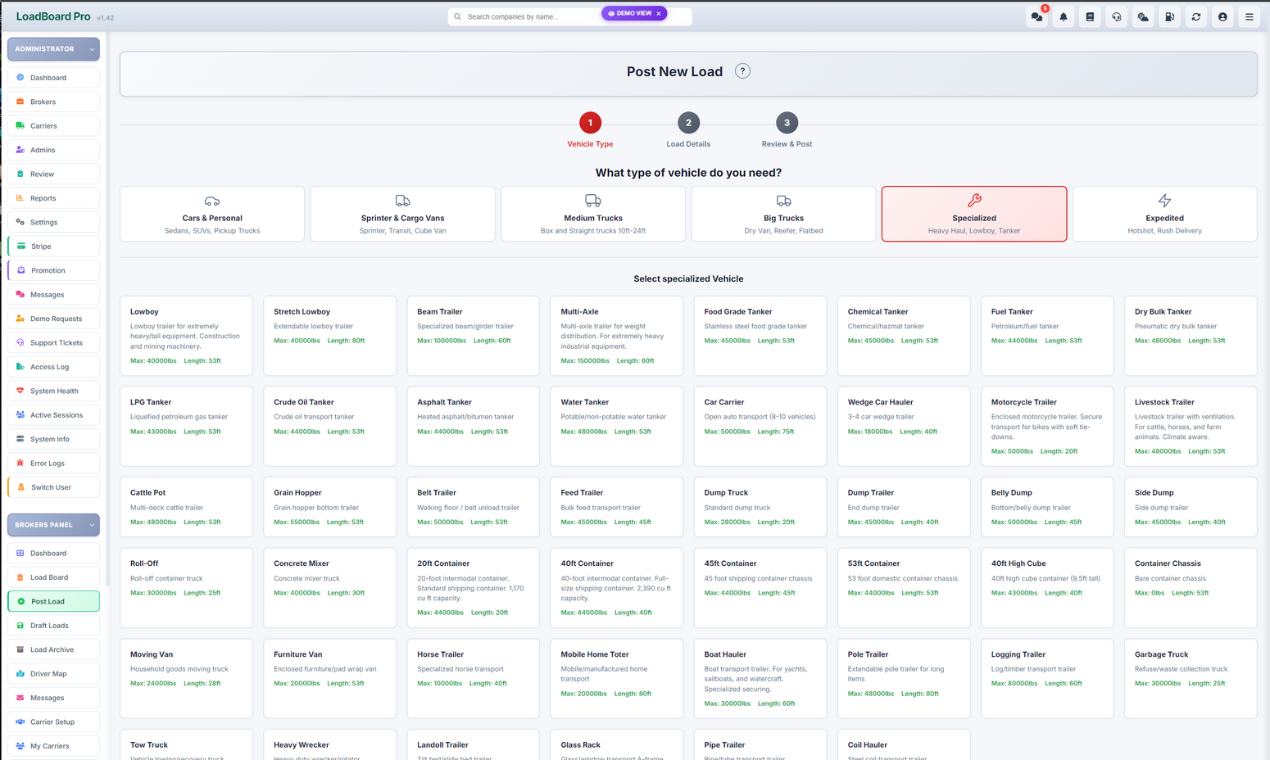This screenshot has width=1270, height=760.
Task: Select the Specialized vehicle category
Action: tap(974, 214)
